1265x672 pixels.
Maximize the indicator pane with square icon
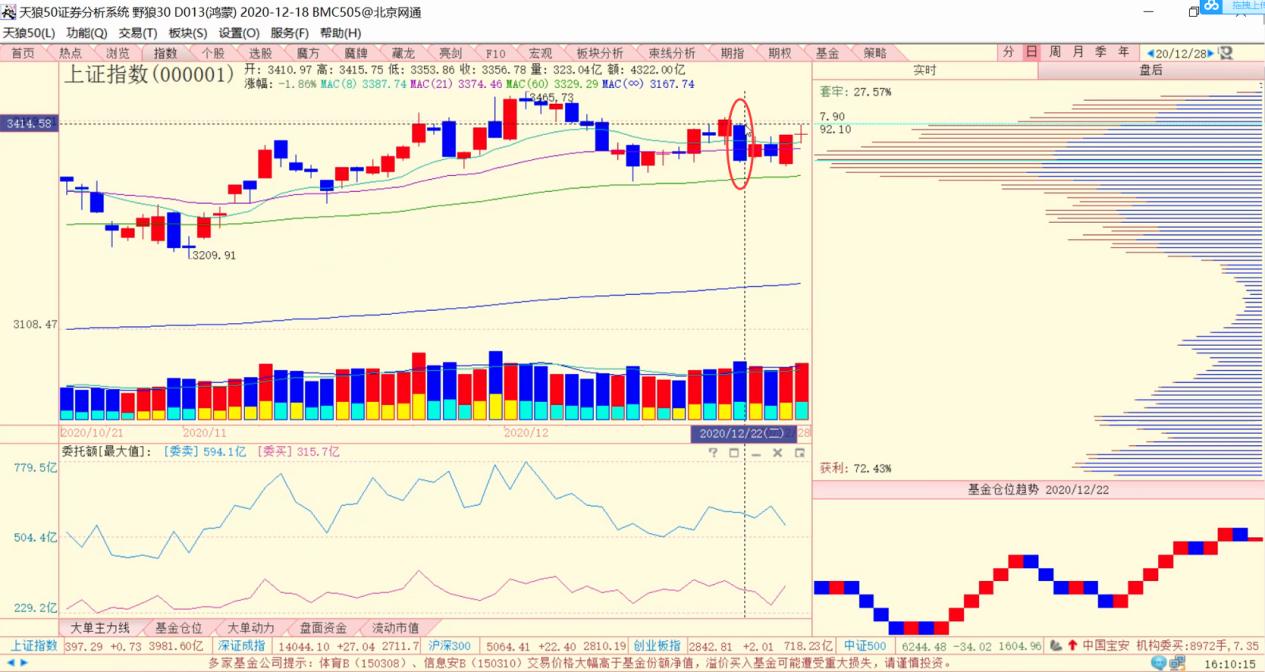click(734, 453)
